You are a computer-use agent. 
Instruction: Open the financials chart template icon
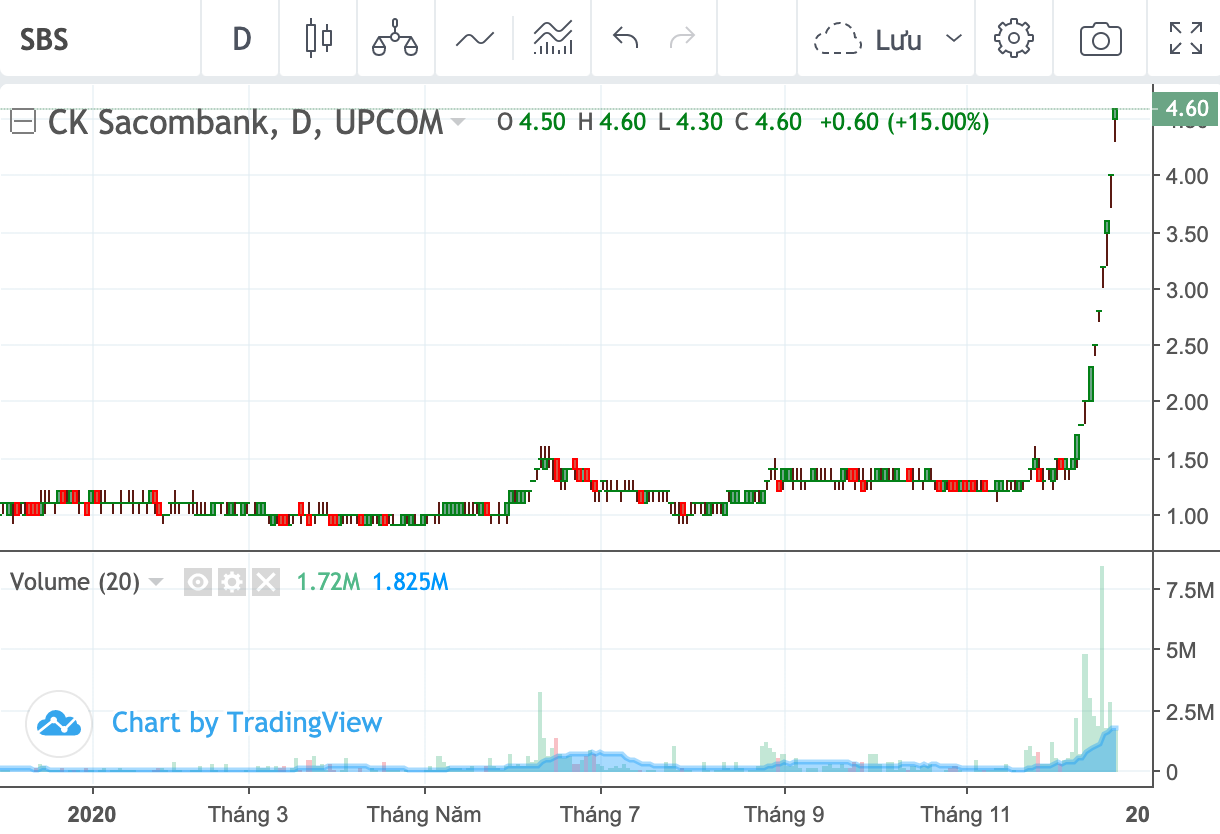point(553,39)
